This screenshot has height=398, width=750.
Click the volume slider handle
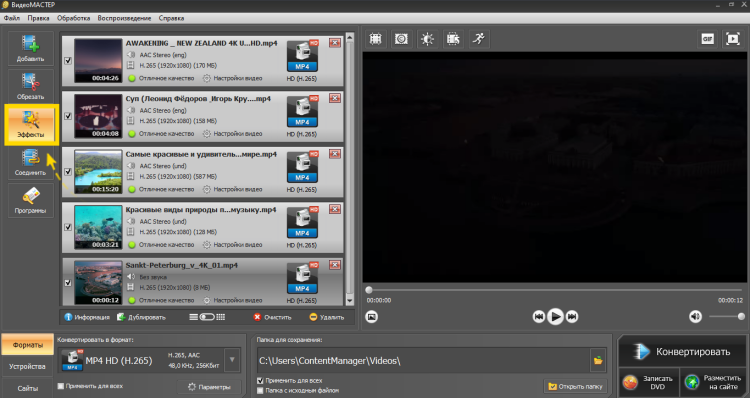[741, 316]
